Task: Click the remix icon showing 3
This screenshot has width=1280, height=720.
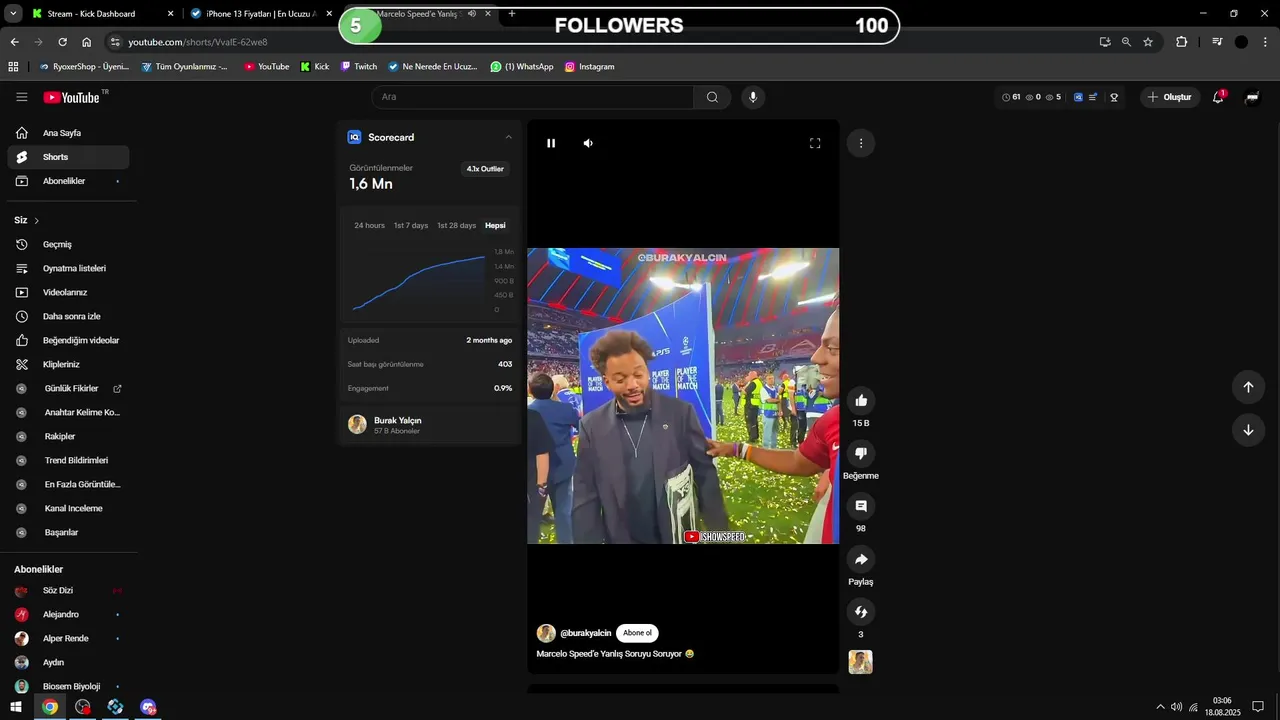Action: [861, 612]
